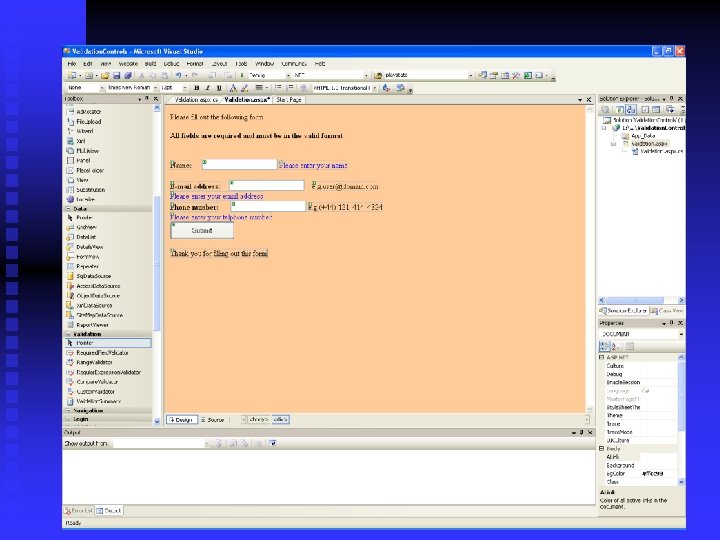The width and height of the screenshot is (720, 540).
Task: Expand the Navigation toolbox section
Action: (x=68, y=411)
